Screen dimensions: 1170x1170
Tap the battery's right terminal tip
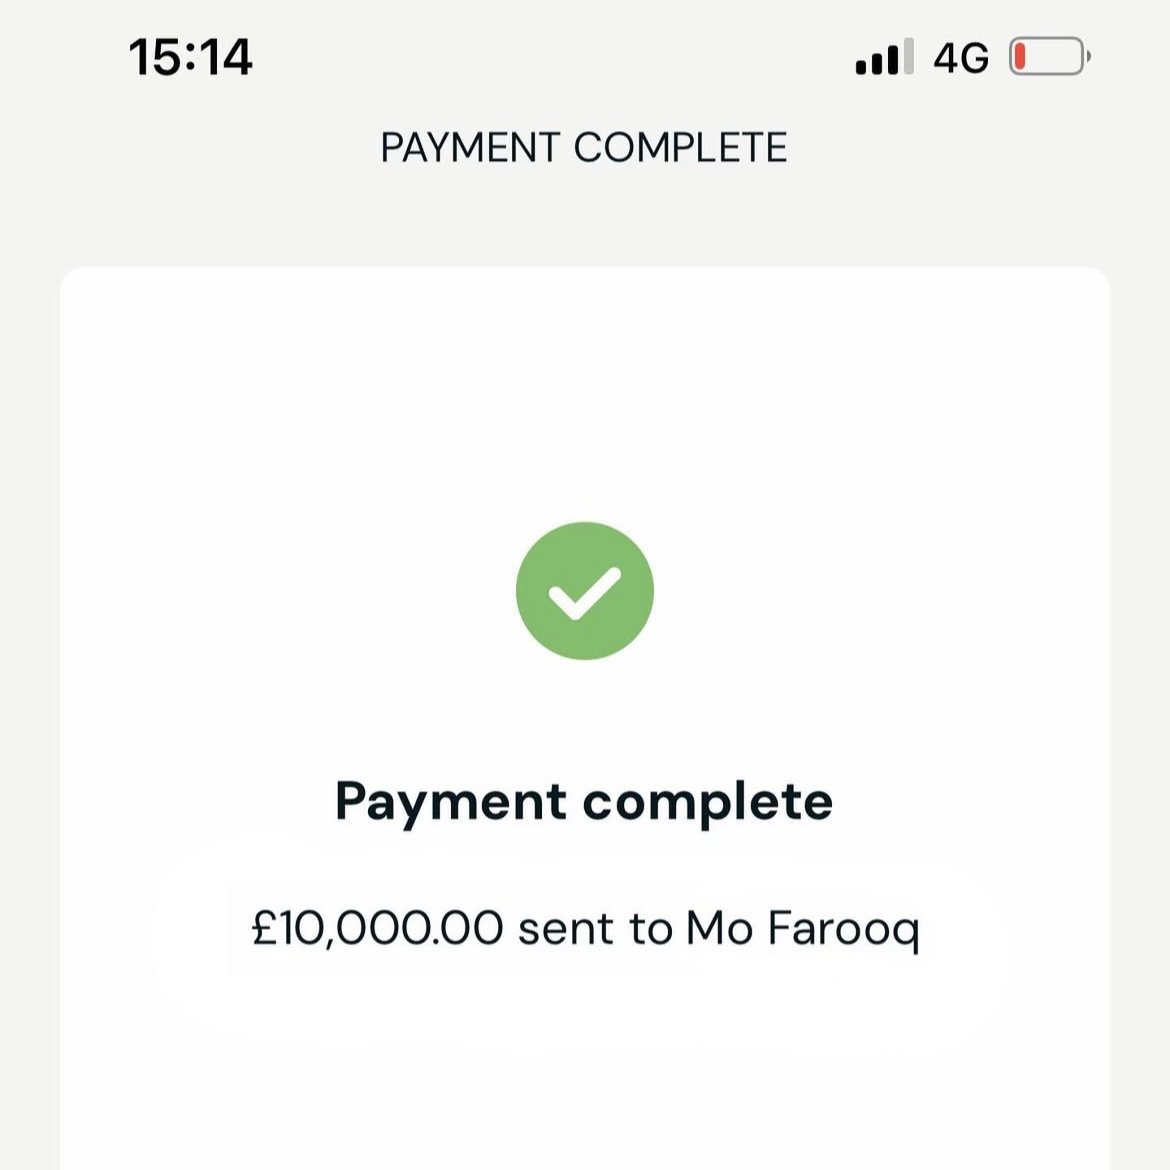tap(1088, 57)
